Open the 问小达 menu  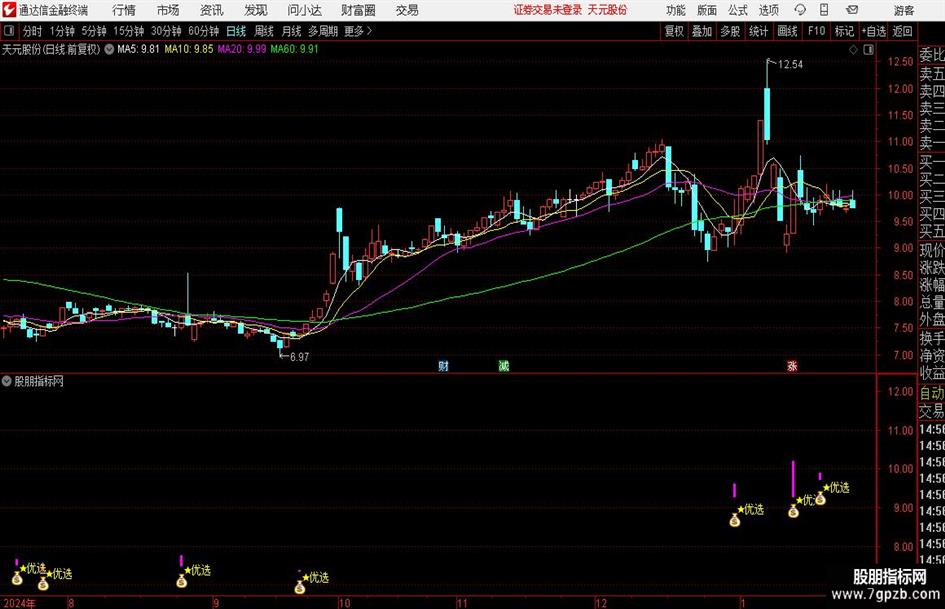pos(304,10)
